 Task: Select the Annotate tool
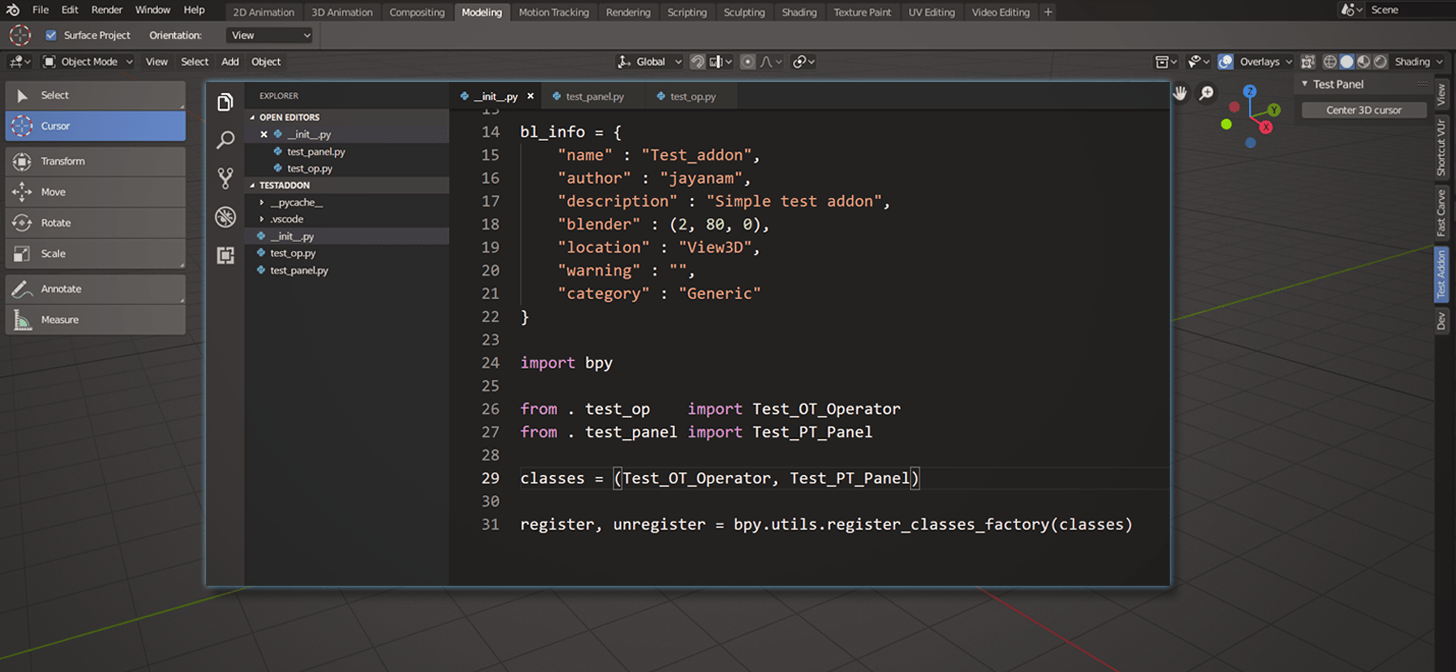click(95, 289)
